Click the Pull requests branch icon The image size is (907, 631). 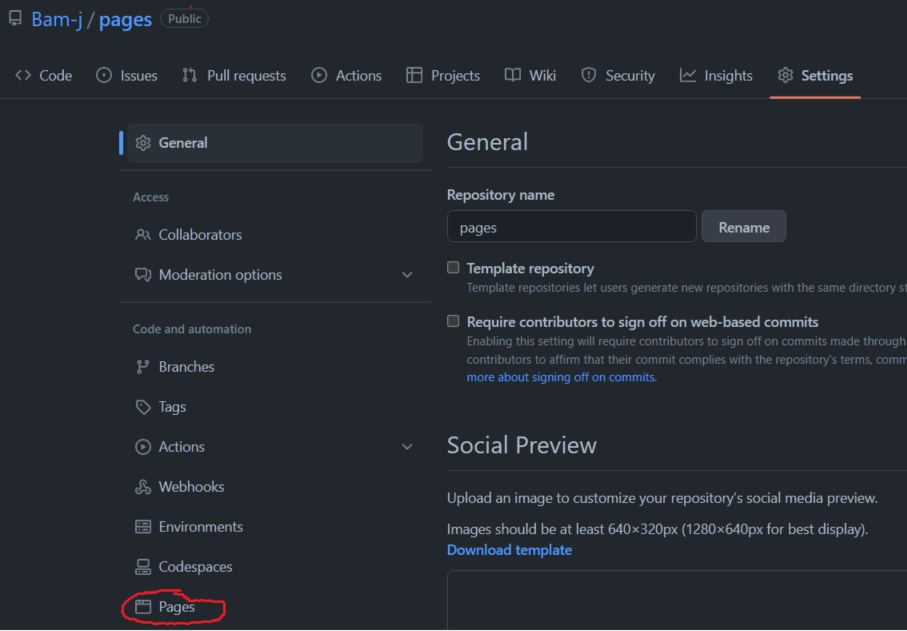pyautogui.click(x=190, y=75)
